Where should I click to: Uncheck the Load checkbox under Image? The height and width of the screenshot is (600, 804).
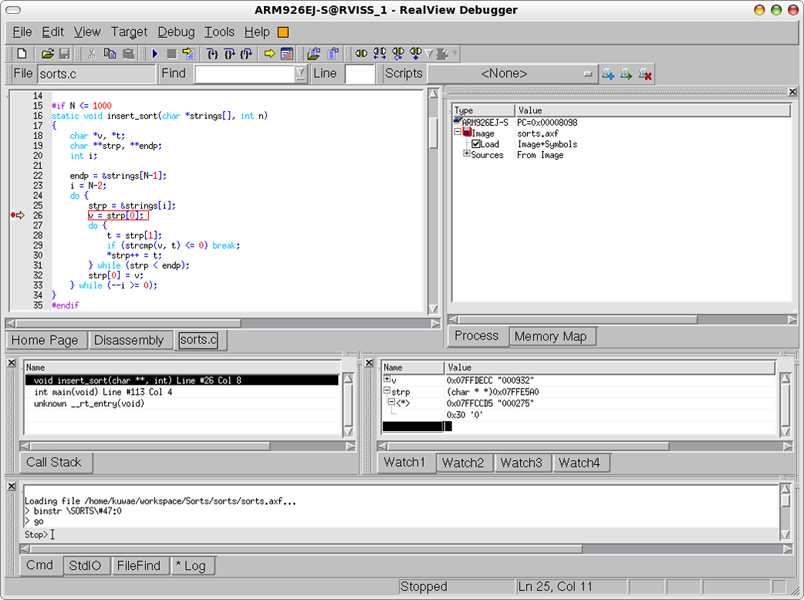pyautogui.click(x=476, y=144)
